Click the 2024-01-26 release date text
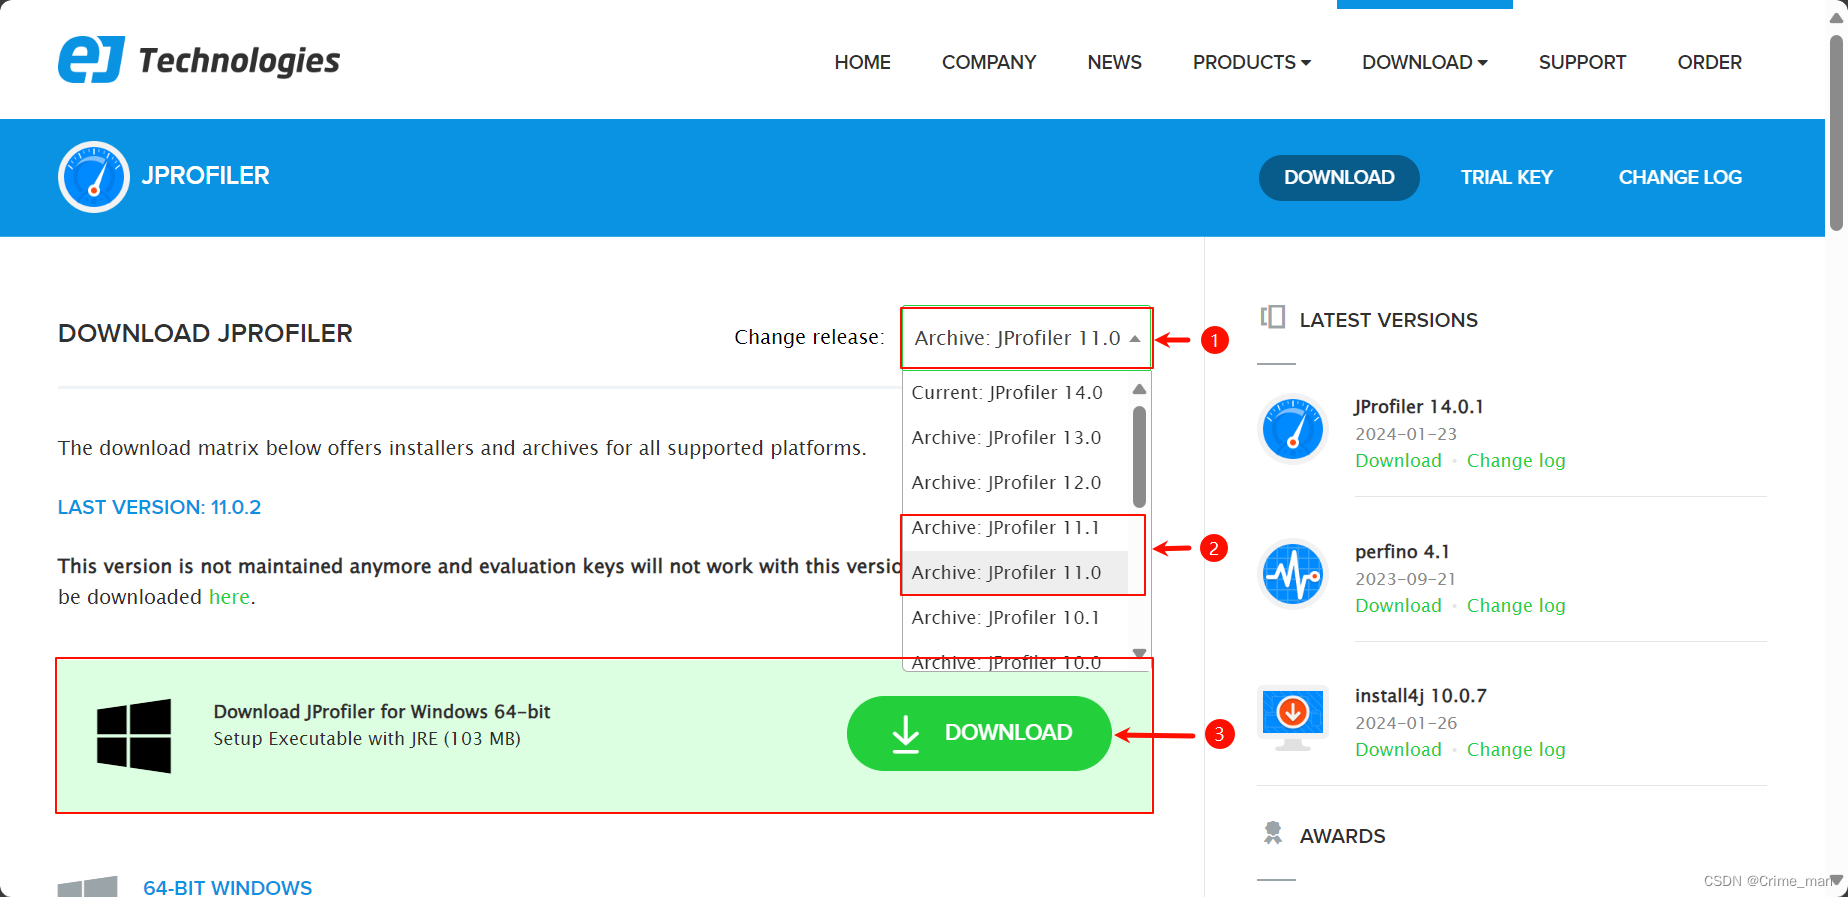The width and height of the screenshot is (1848, 897). (1406, 723)
